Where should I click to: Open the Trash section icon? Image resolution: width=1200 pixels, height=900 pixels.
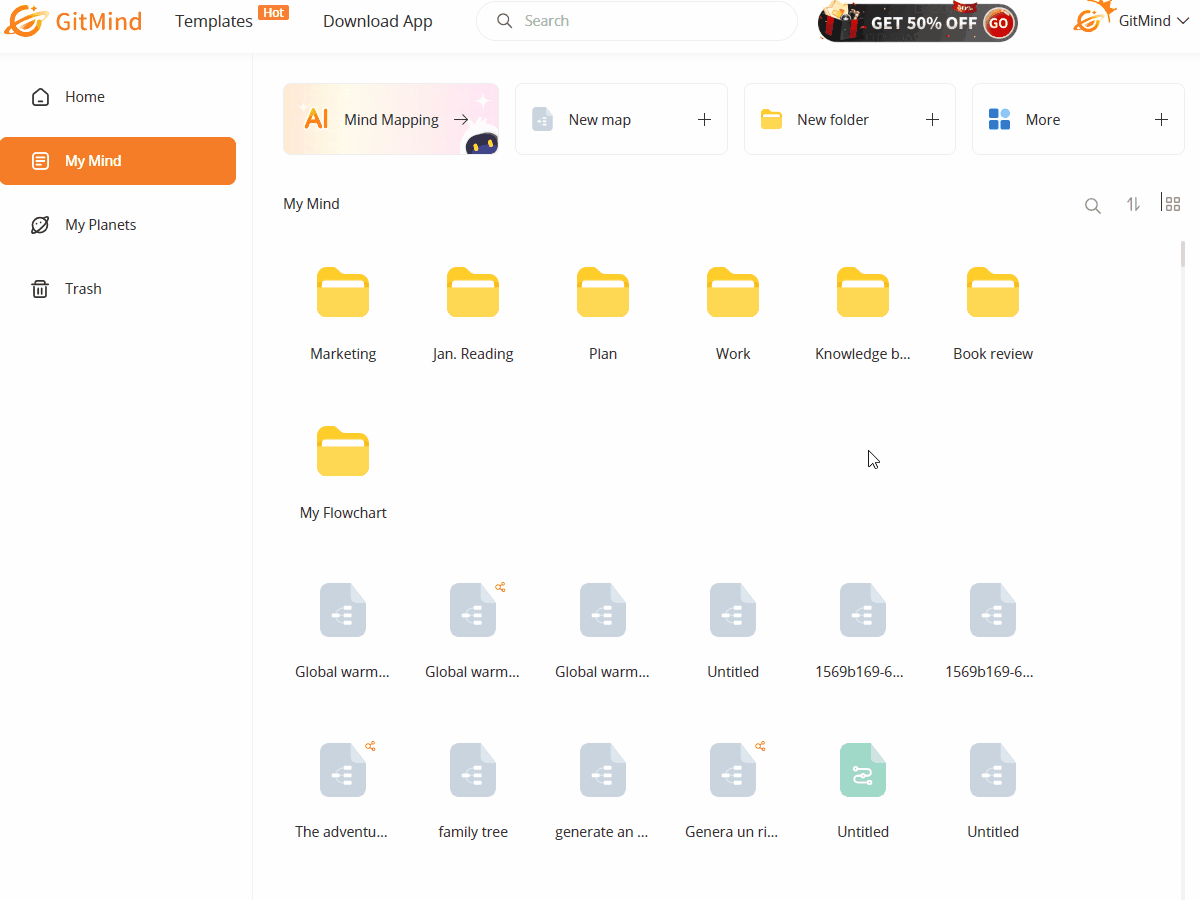point(39,288)
